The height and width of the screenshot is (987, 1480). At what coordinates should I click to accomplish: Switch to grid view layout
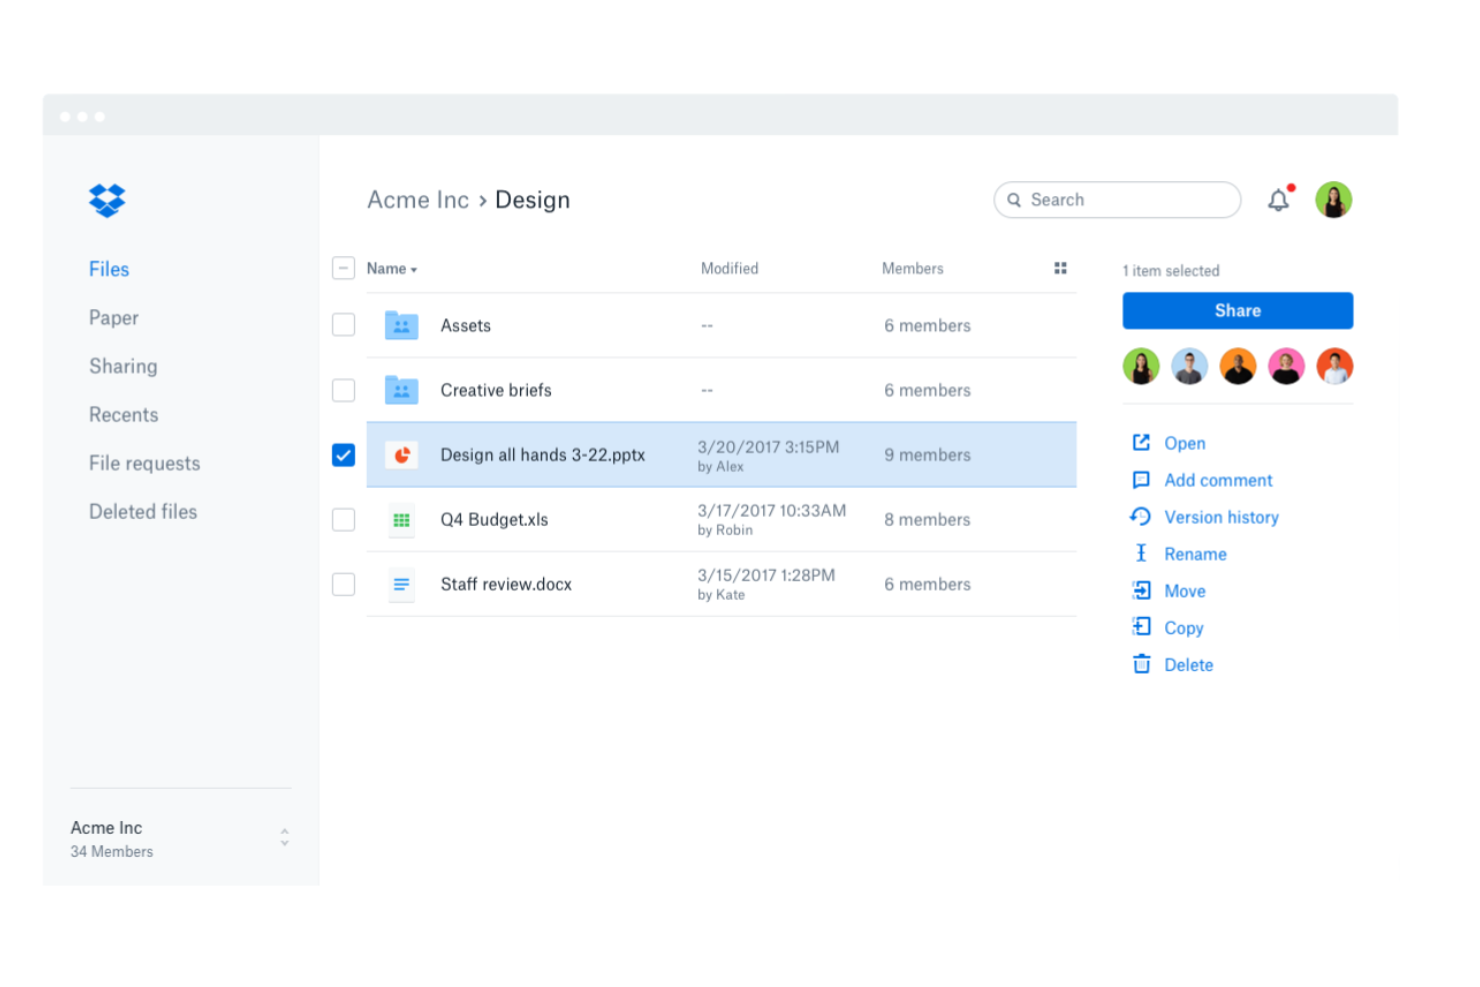pos(1060,268)
